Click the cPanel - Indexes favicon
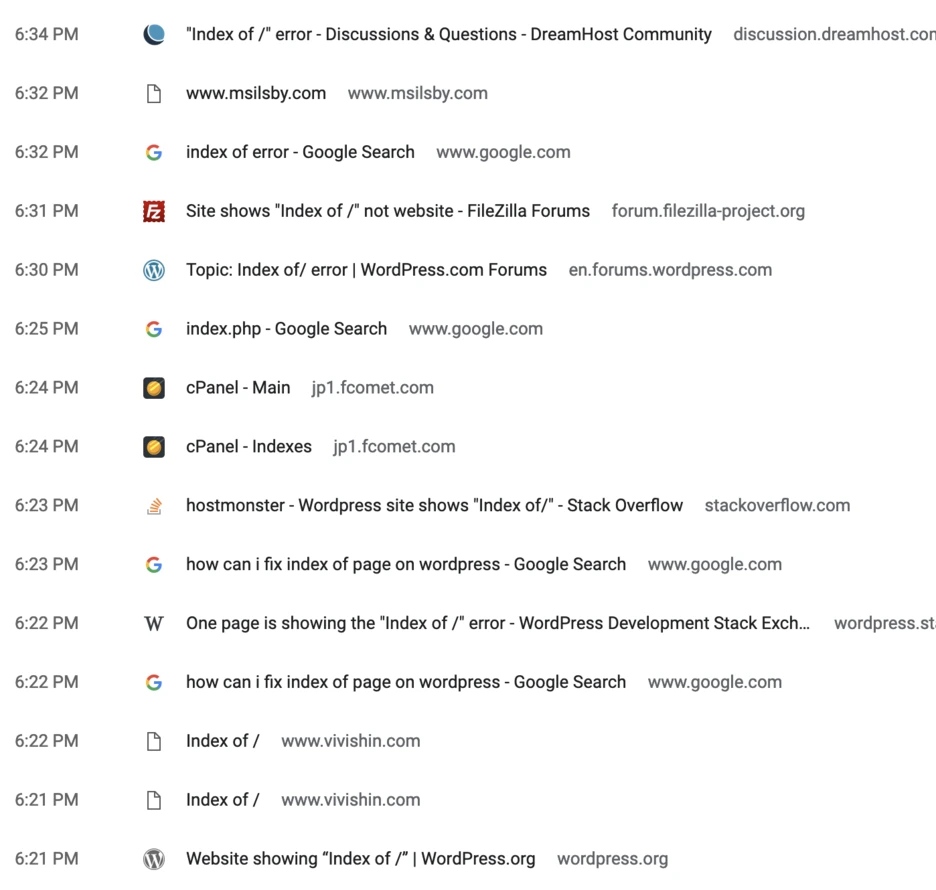Viewport: 936px width, 890px height. [x=154, y=447]
